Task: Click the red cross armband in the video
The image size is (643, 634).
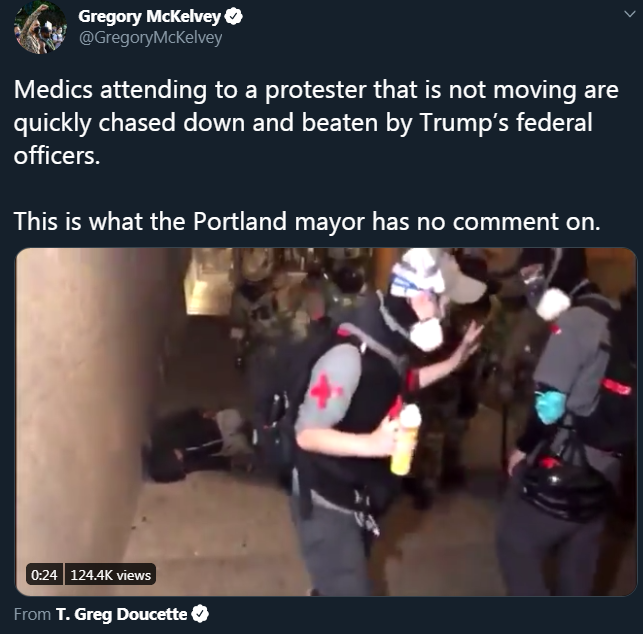Action: click(325, 391)
